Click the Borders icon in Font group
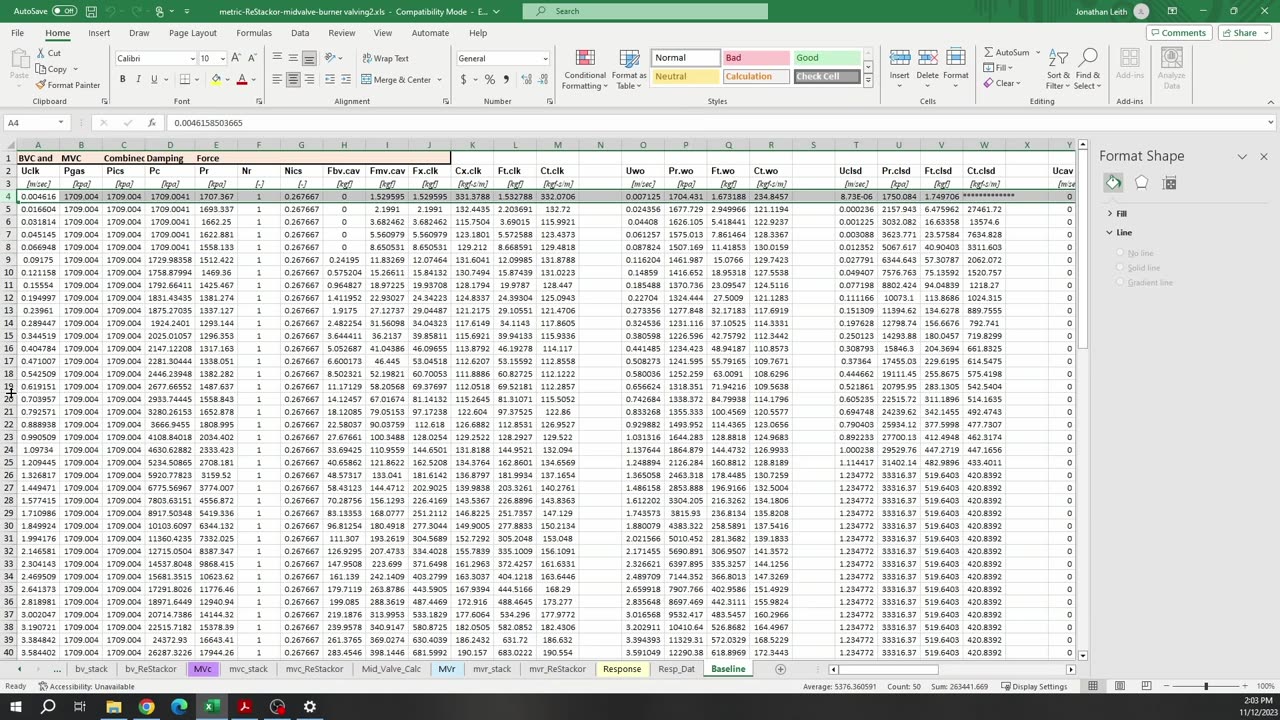This screenshot has width=1280, height=720. point(185,80)
